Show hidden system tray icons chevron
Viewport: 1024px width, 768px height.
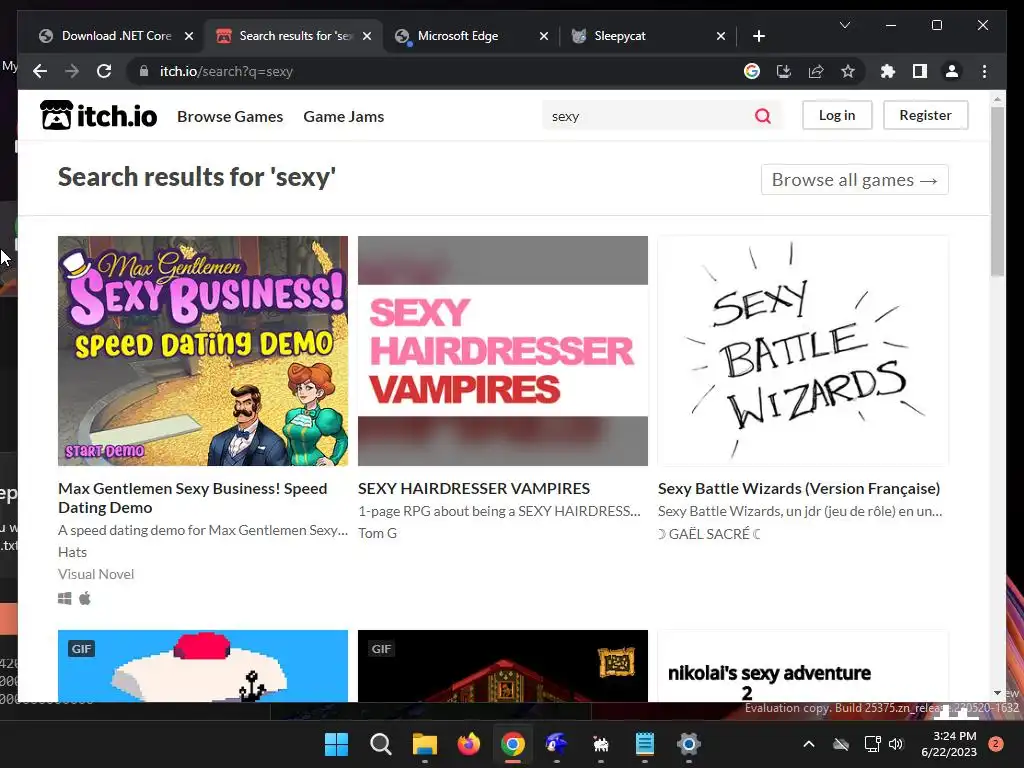(x=808, y=744)
